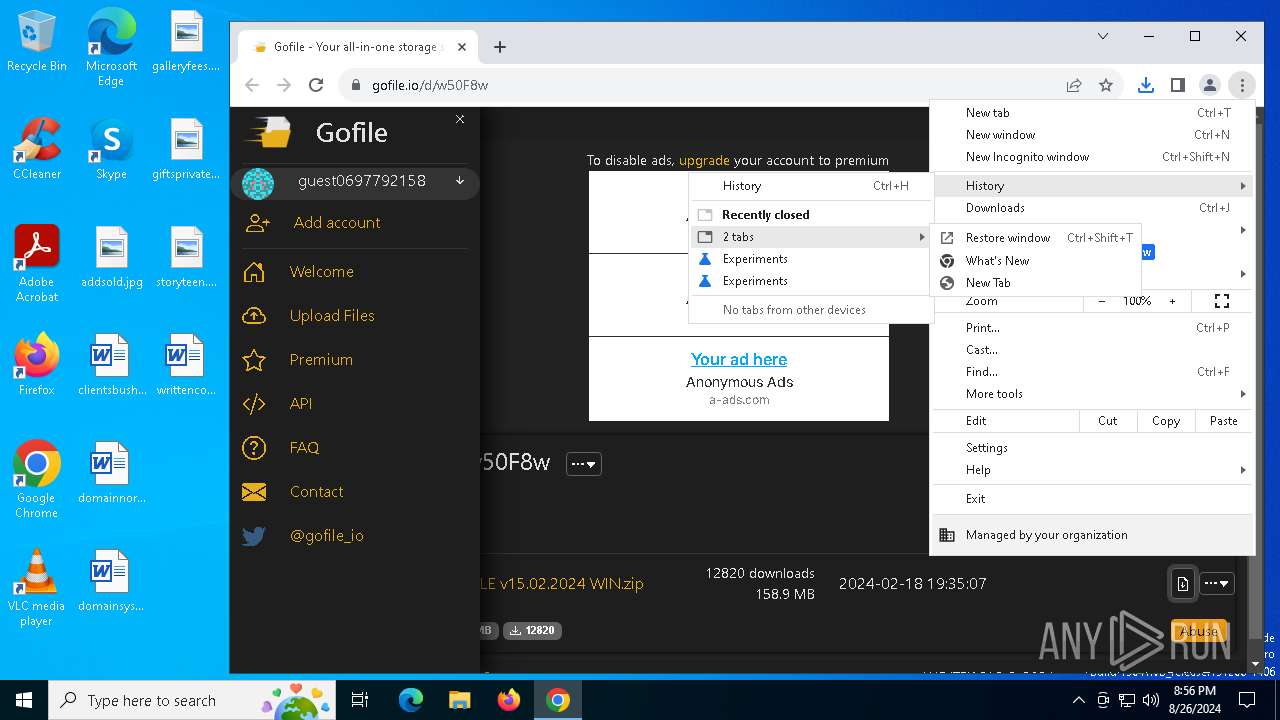Decrease zoom with the minus button

tap(1102, 301)
